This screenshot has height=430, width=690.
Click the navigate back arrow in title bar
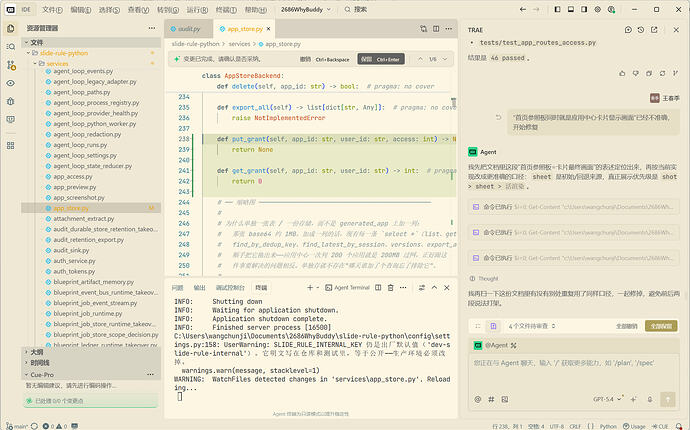[523, 9]
